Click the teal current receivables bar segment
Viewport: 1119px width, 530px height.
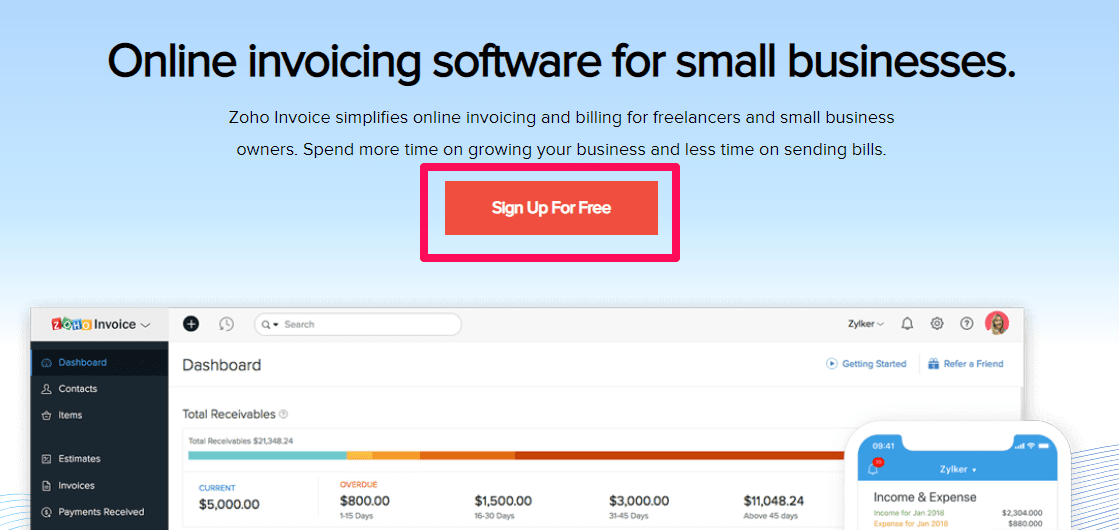coord(268,455)
